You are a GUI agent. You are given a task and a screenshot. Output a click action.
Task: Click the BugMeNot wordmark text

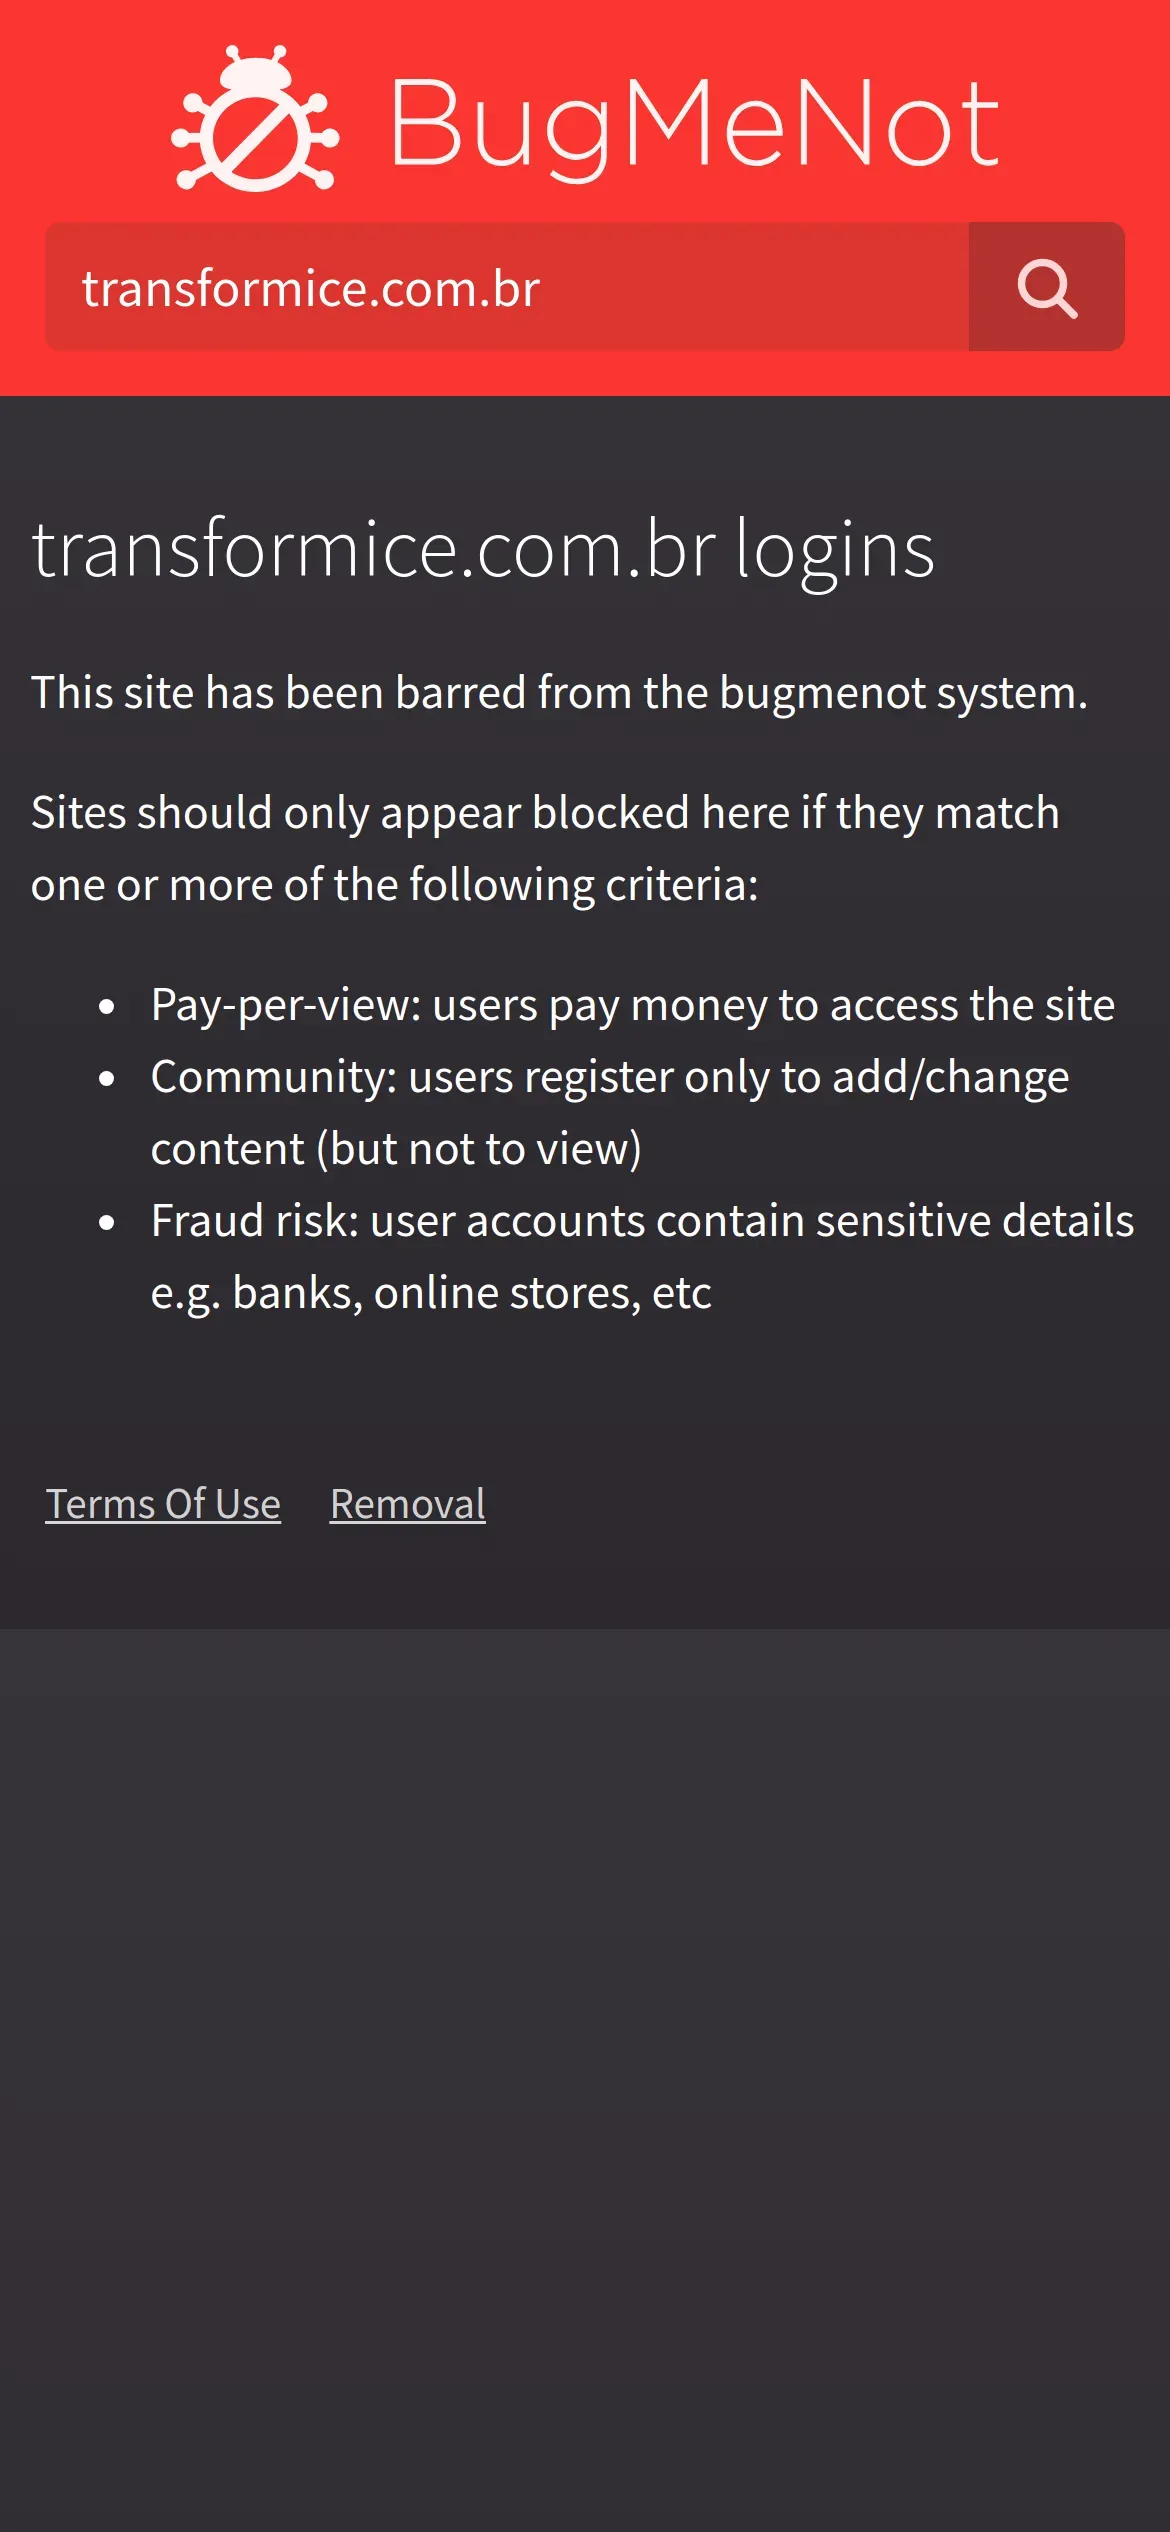click(694, 124)
